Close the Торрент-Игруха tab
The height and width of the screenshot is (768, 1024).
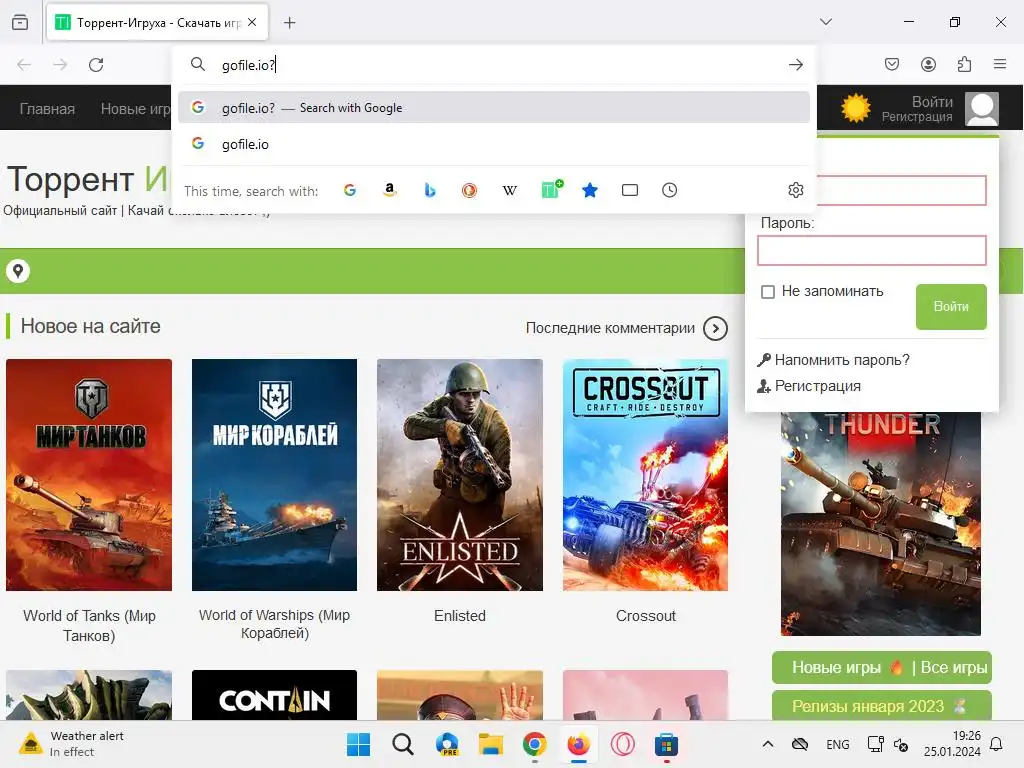[x=252, y=22]
